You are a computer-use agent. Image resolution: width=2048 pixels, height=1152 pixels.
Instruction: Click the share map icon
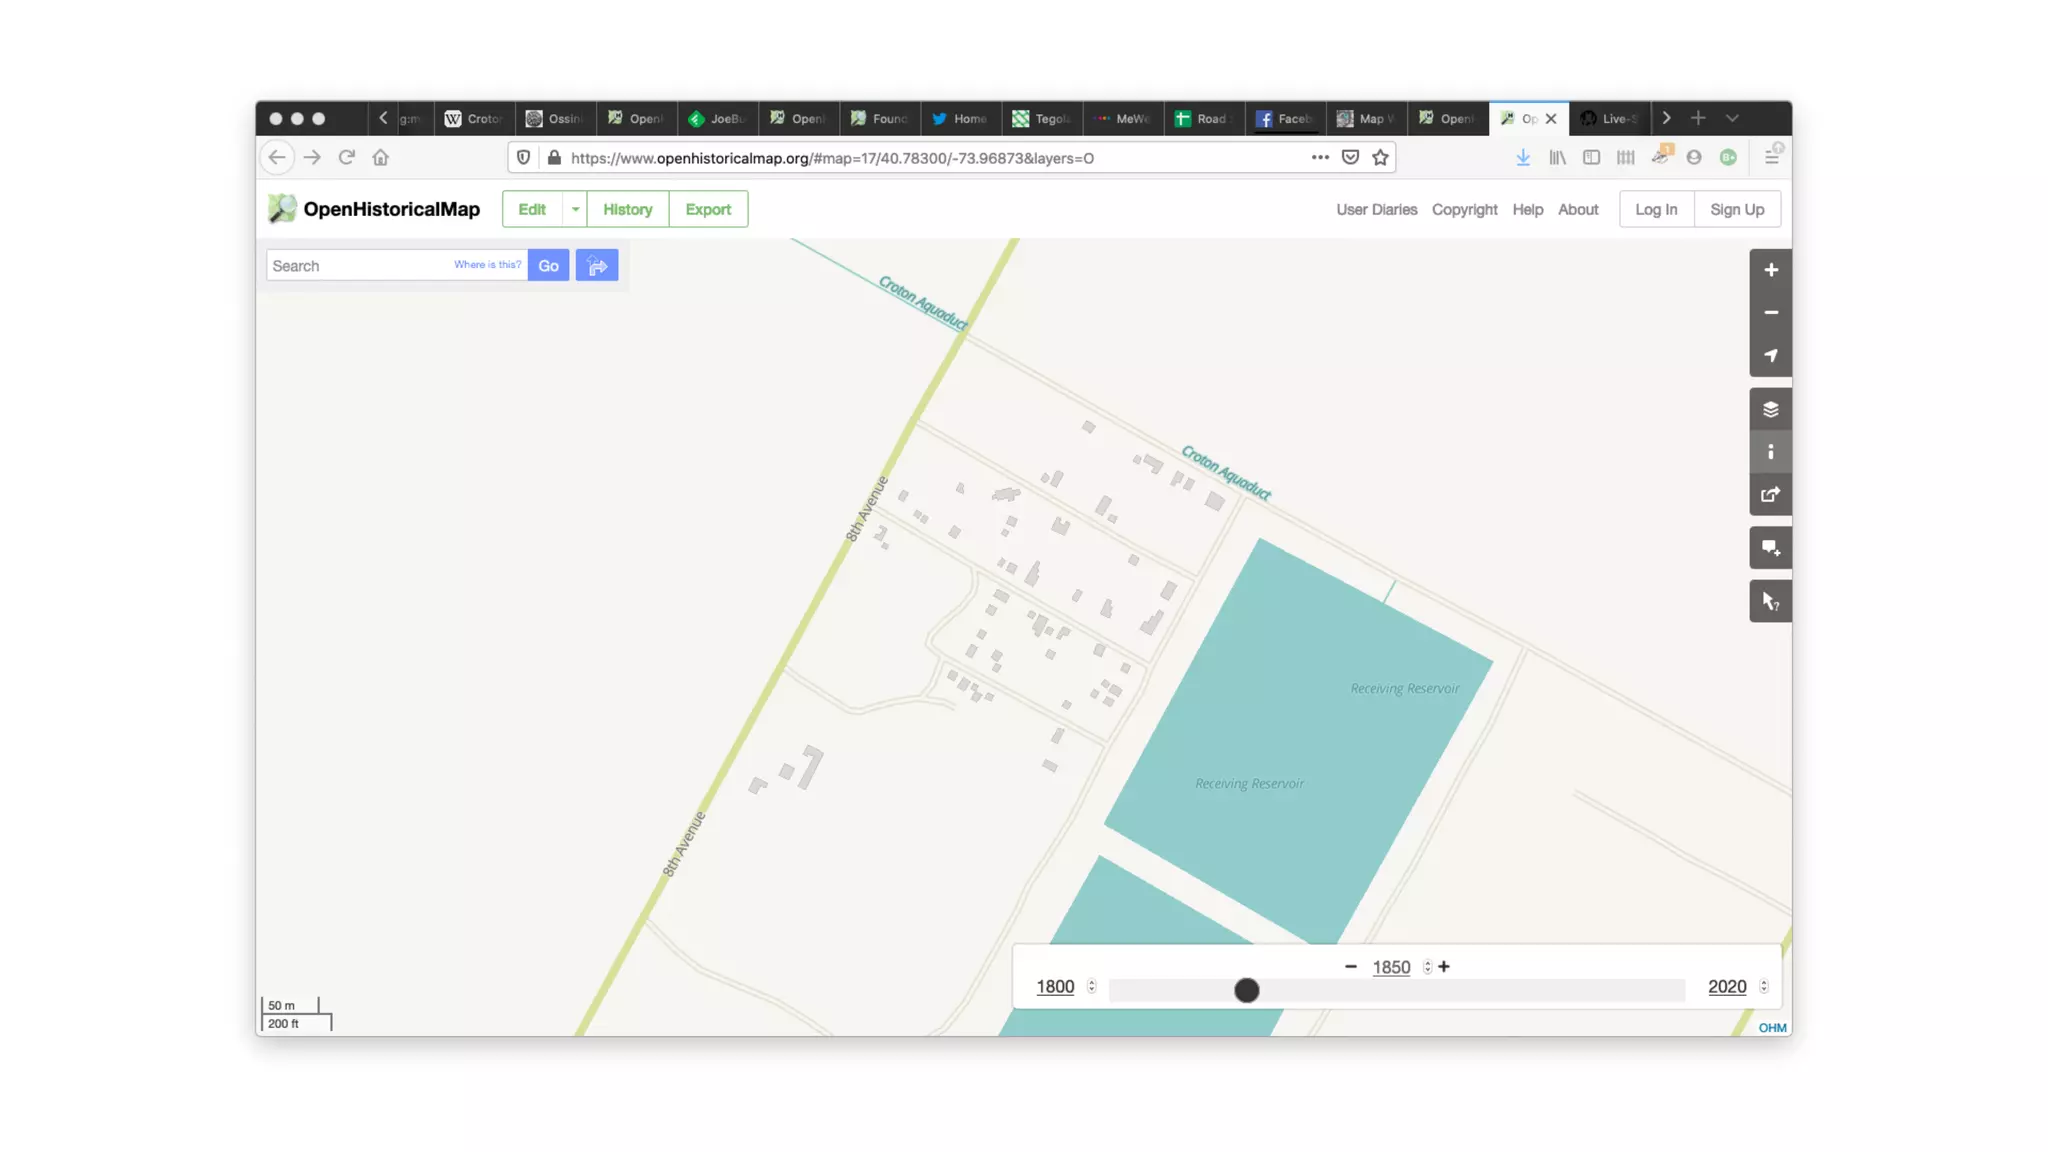pos(1770,495)
